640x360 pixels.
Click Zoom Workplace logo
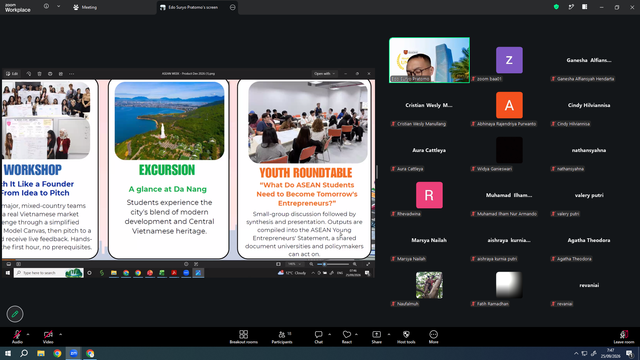pyautogui.click(x=18, y=8)
